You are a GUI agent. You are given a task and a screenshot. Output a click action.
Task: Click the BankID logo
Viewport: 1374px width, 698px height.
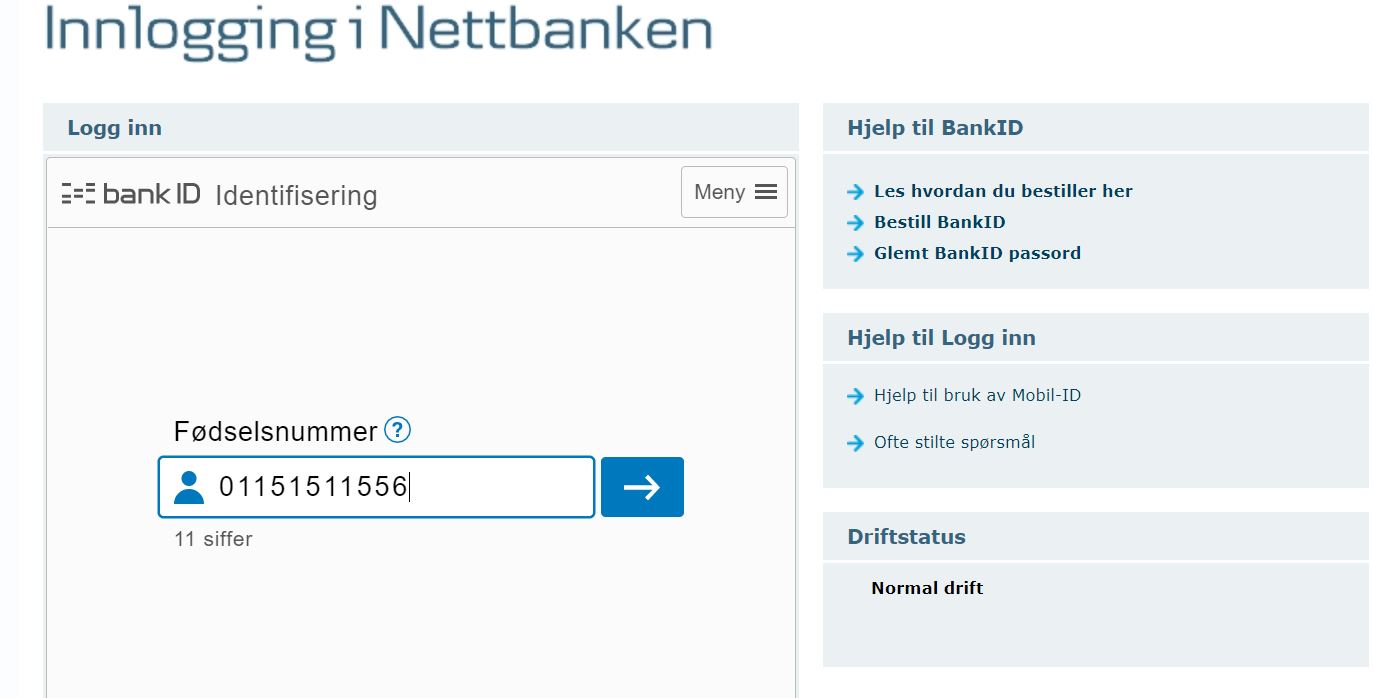(131, 193)
